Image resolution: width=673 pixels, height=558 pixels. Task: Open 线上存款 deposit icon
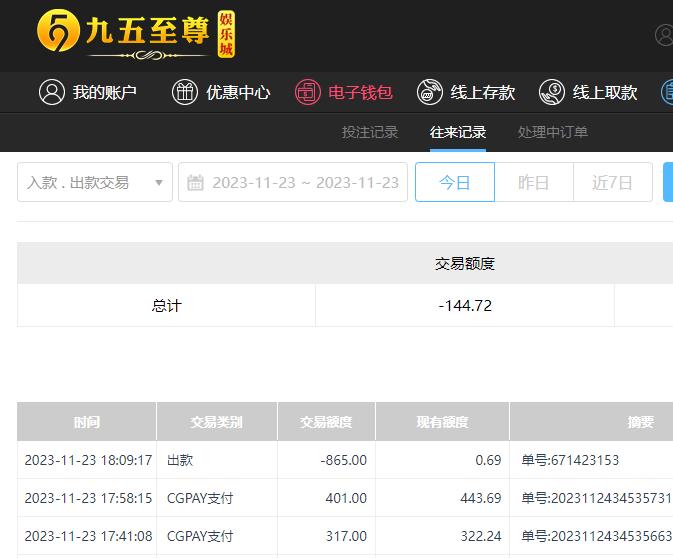430,92
